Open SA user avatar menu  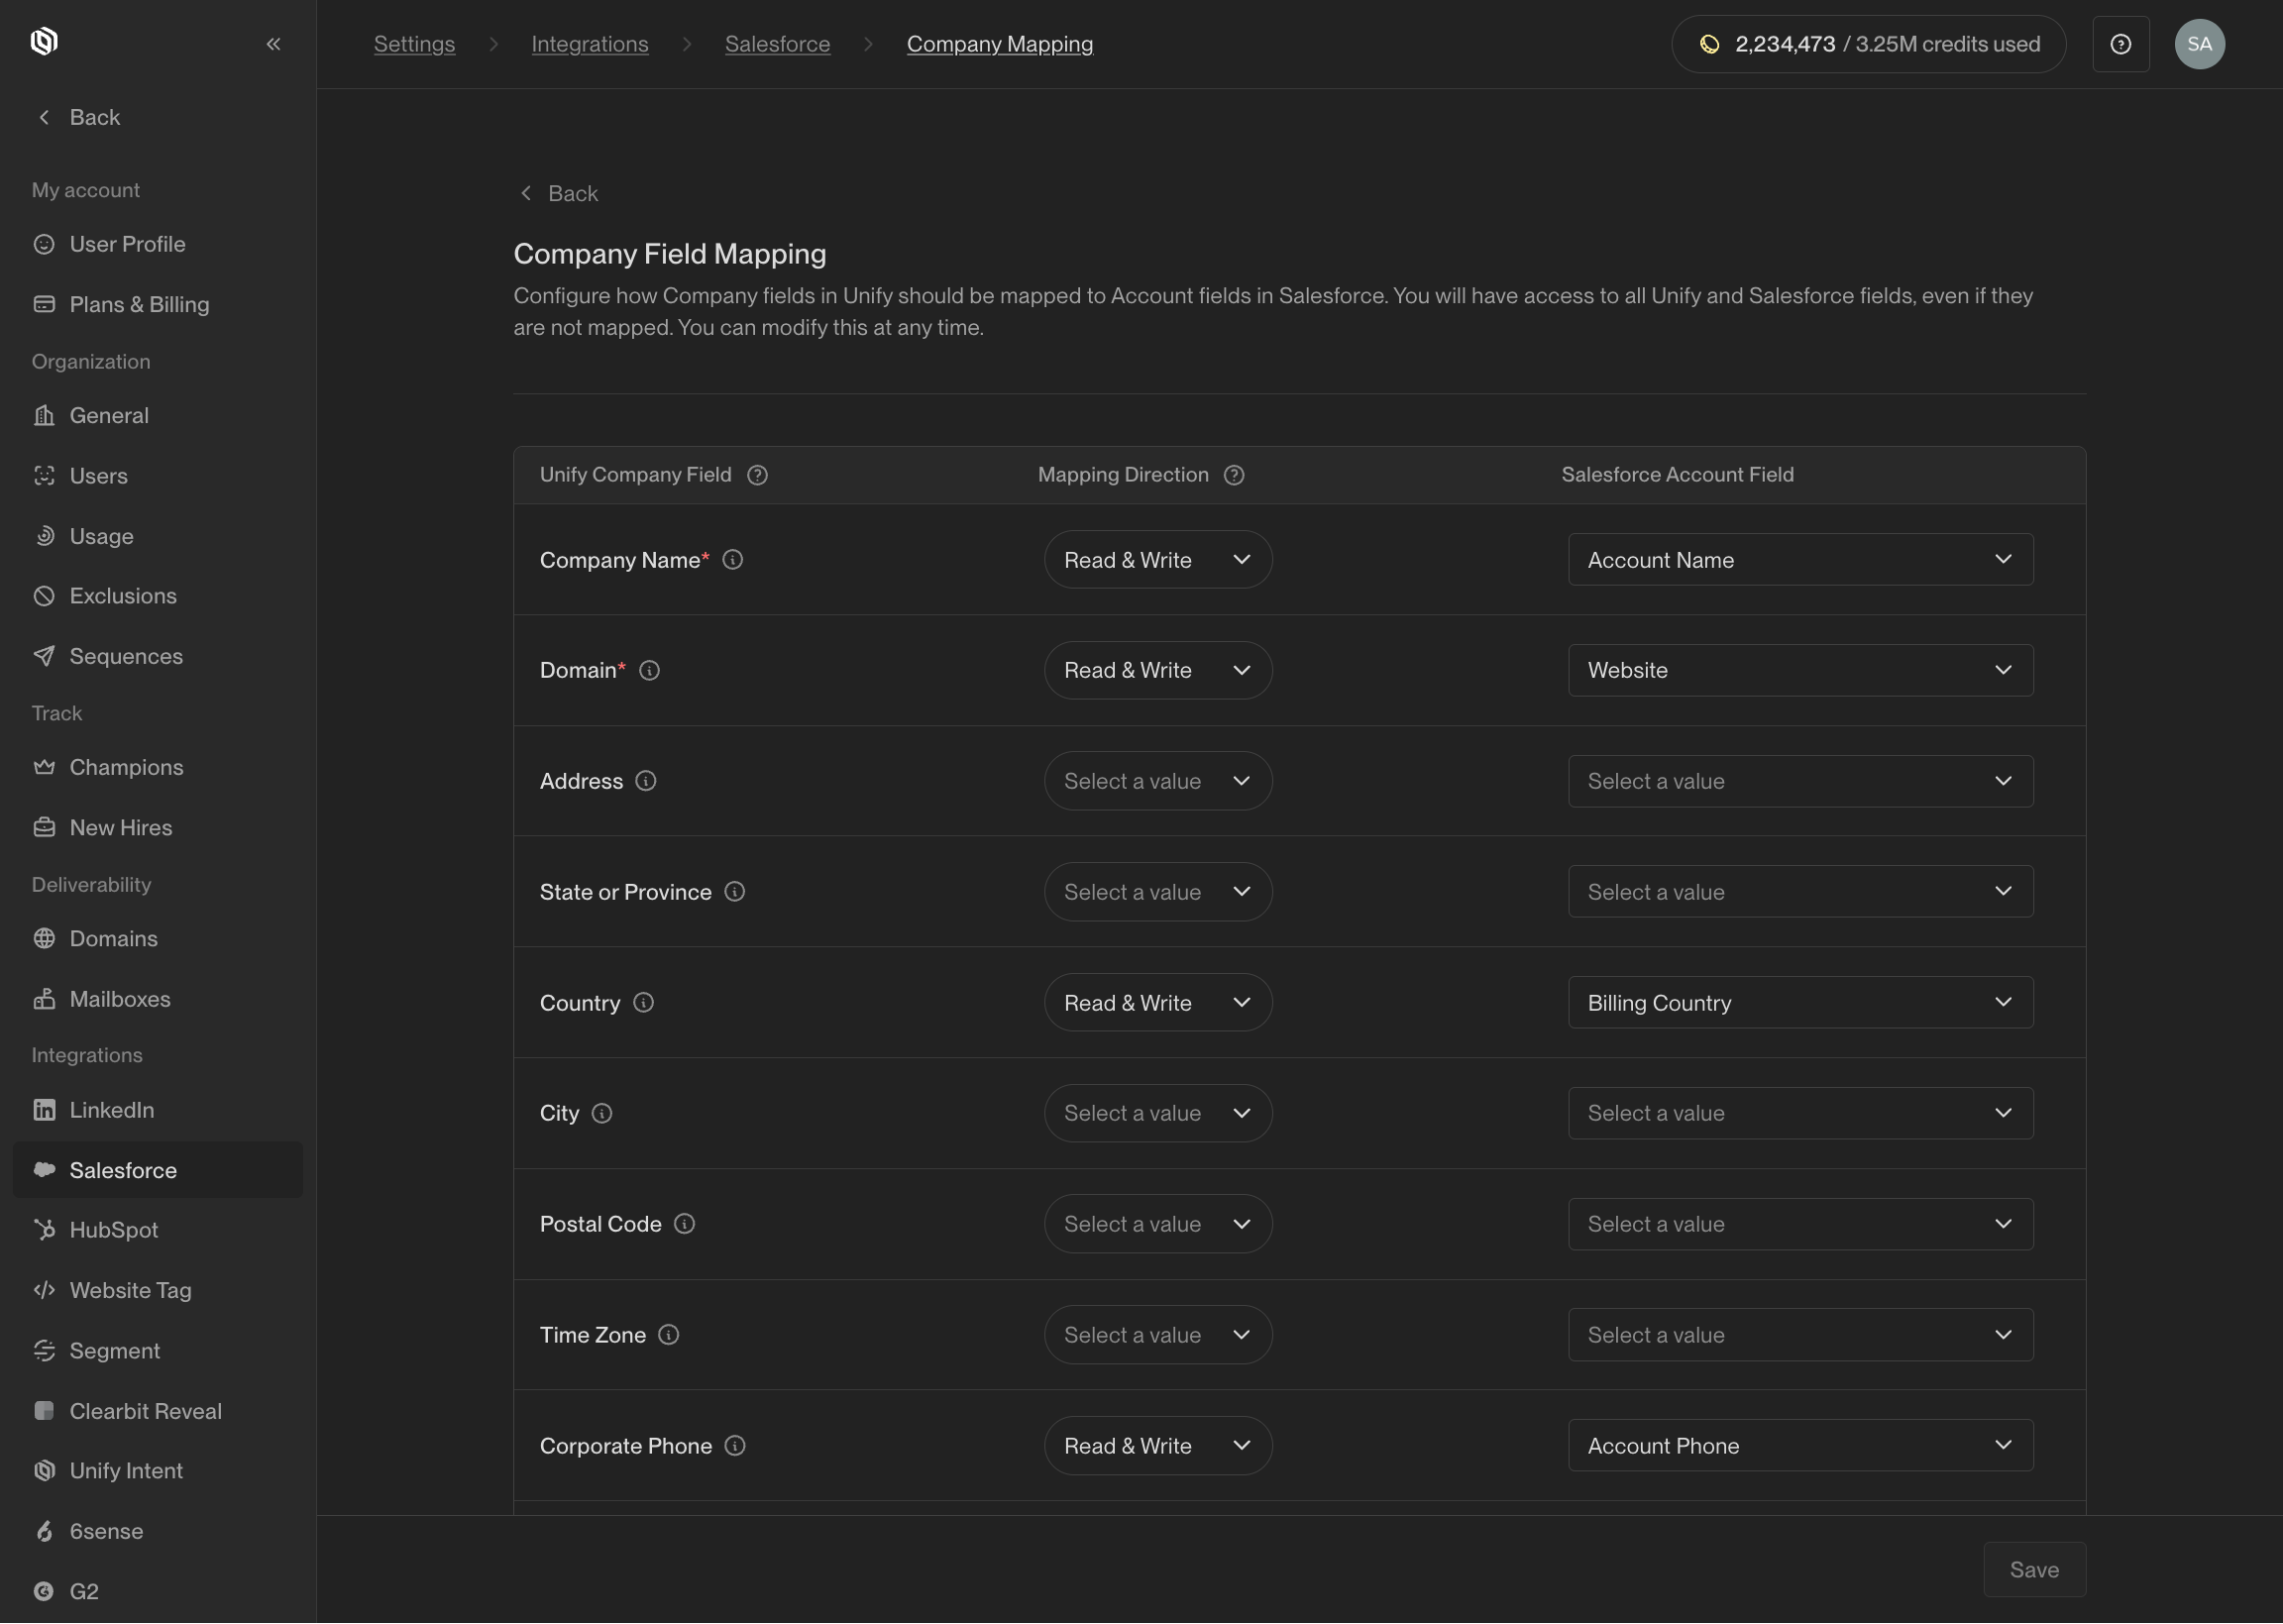(2198, 44)
